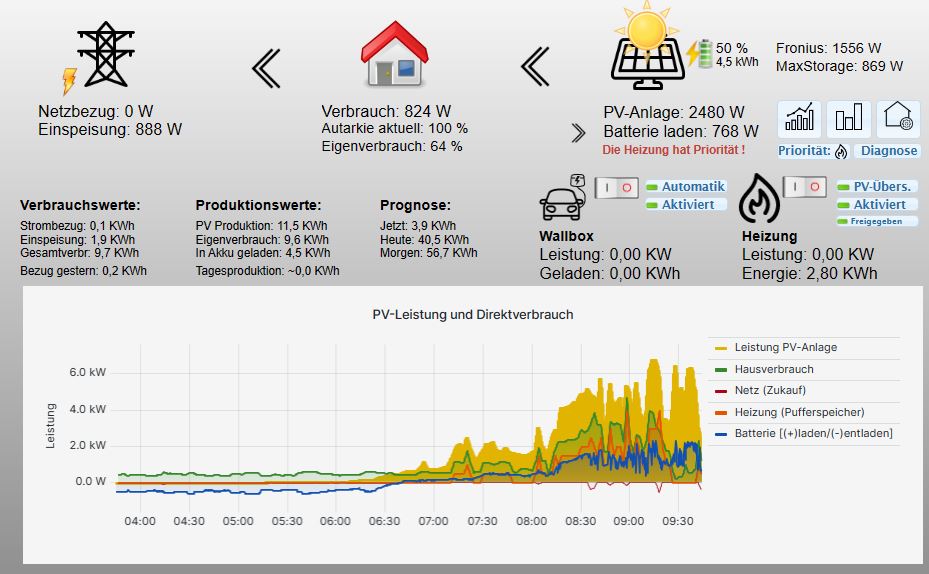Click the Priorität button
The image size is (929, 574).
tap(813, 151)
